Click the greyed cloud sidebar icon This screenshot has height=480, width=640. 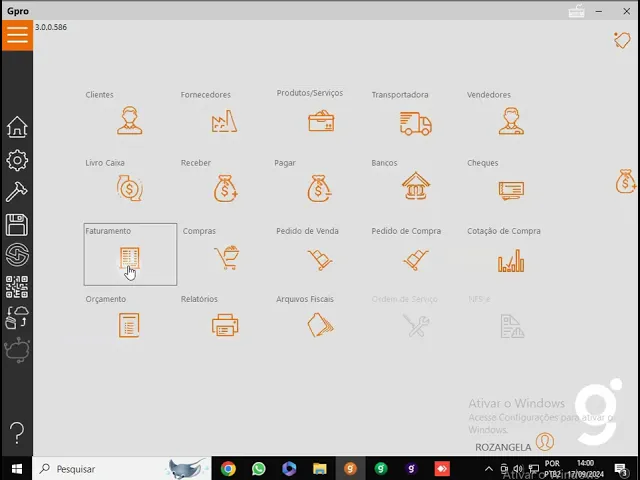click(x=17, y=350)
